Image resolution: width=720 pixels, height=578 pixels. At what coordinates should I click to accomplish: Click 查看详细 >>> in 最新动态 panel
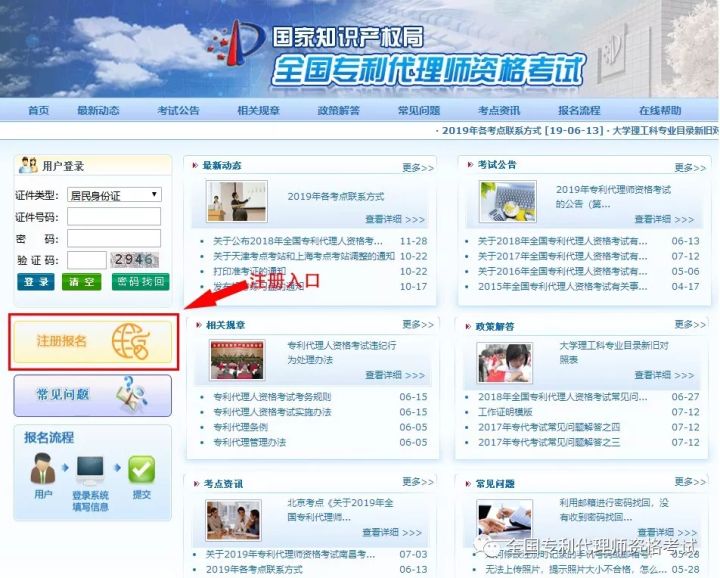tap(395, 219)
